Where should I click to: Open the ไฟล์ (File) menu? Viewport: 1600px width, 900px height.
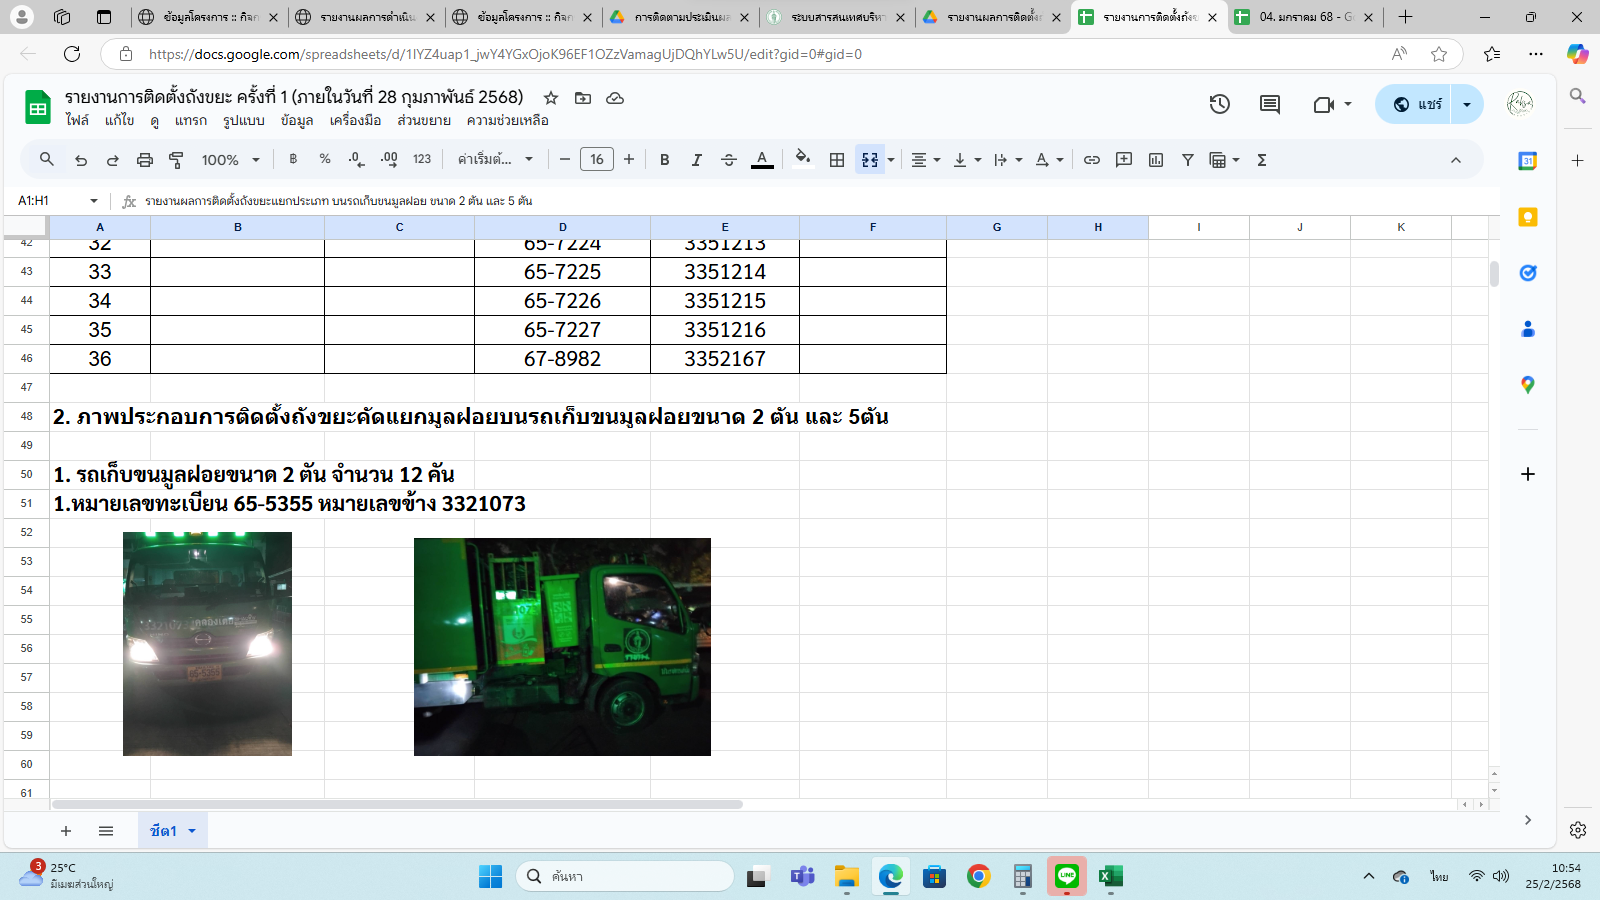click(77, 120)
